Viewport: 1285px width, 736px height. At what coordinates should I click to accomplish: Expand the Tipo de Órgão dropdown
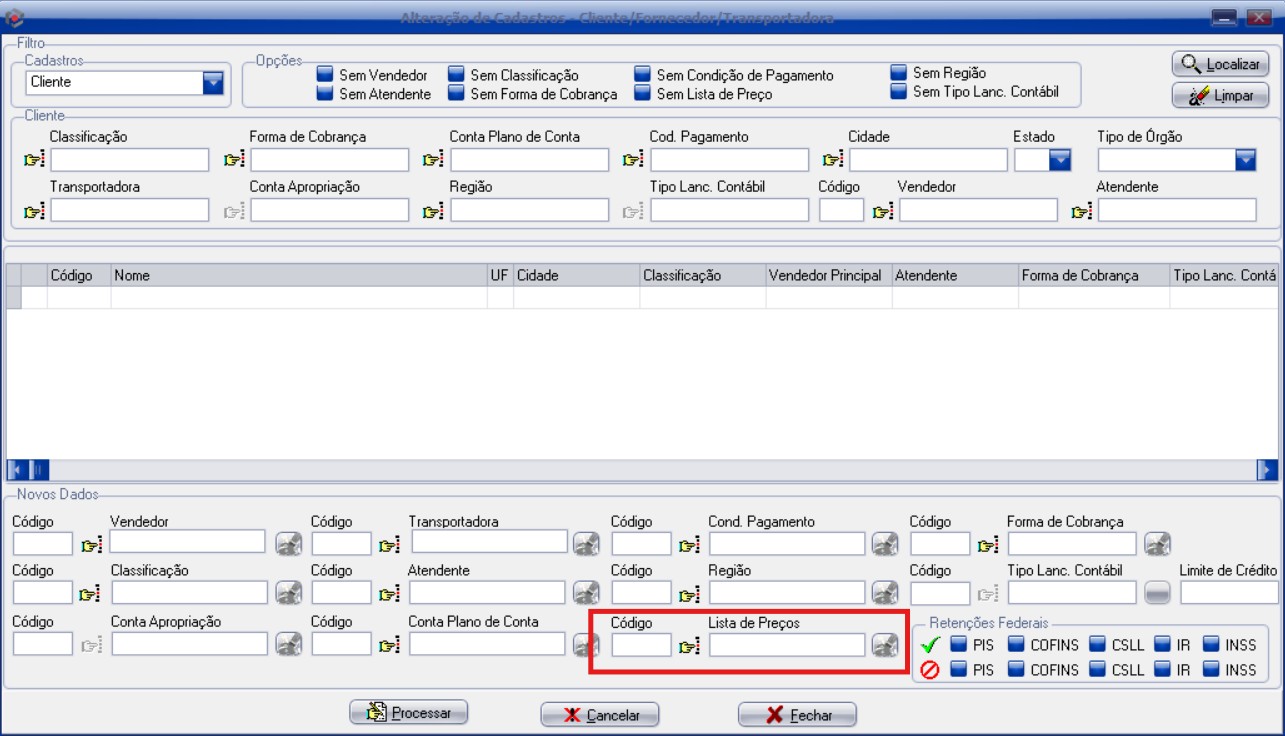(1244, 160)
